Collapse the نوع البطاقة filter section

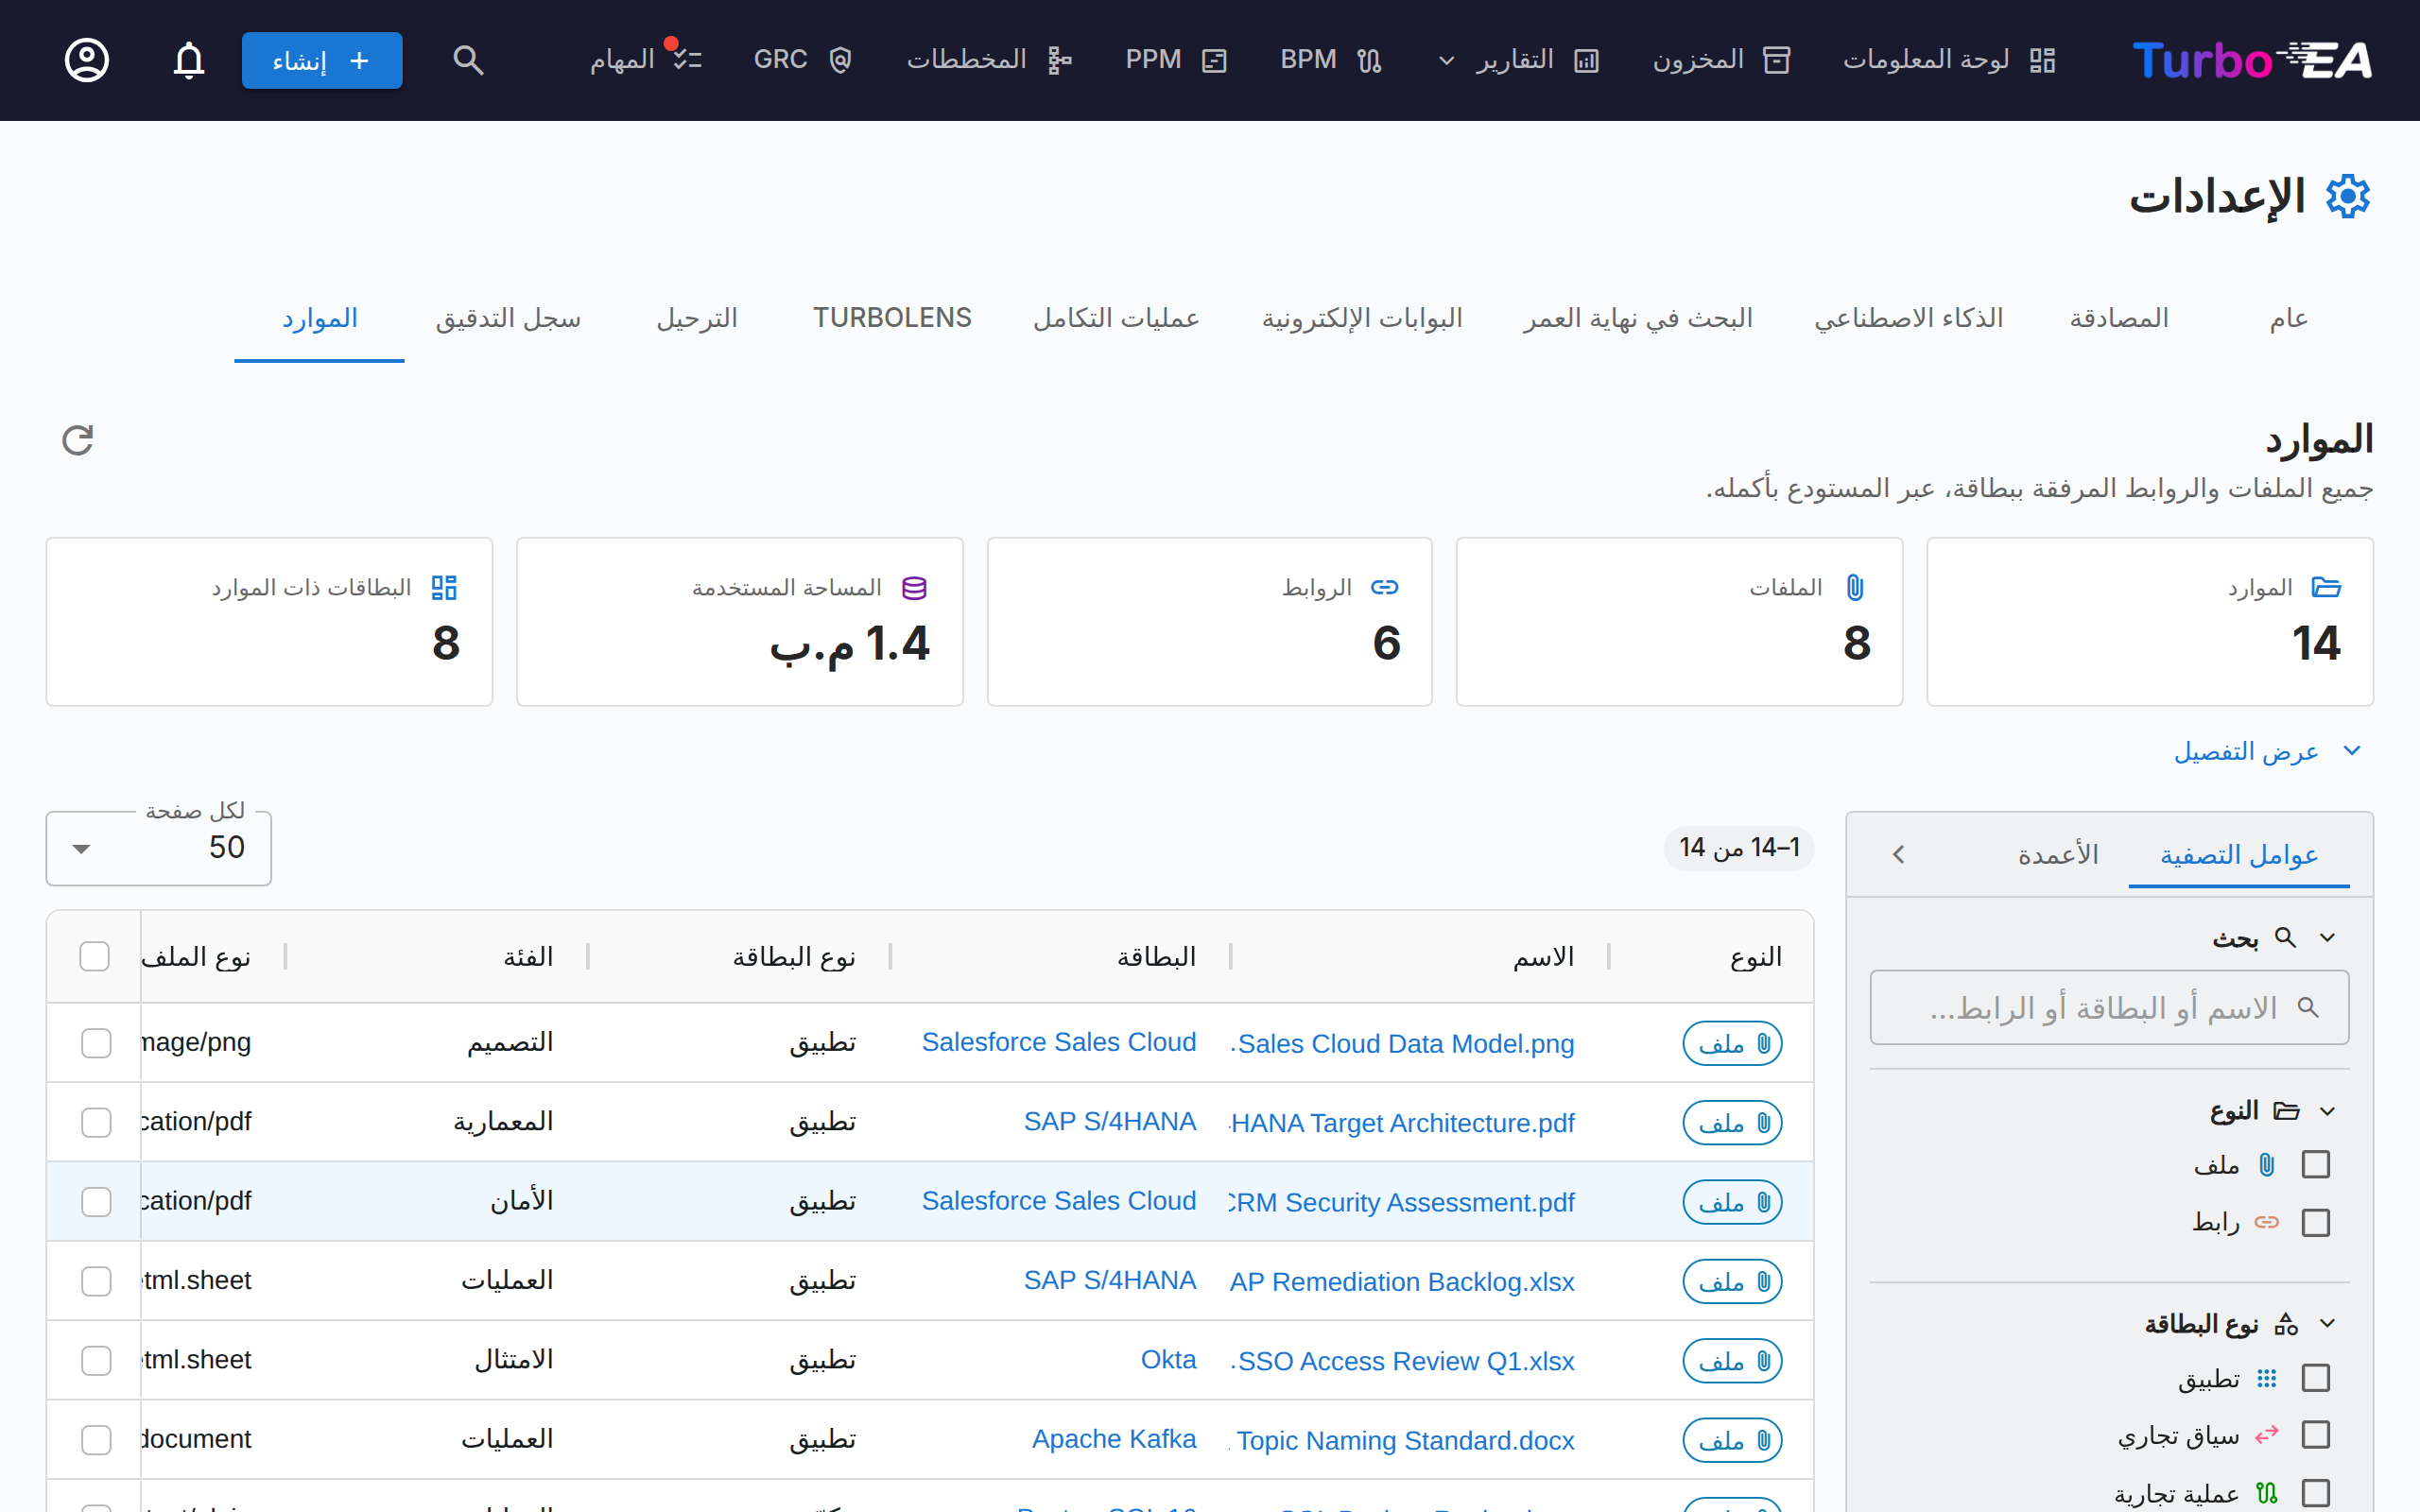point(2328,1324)
